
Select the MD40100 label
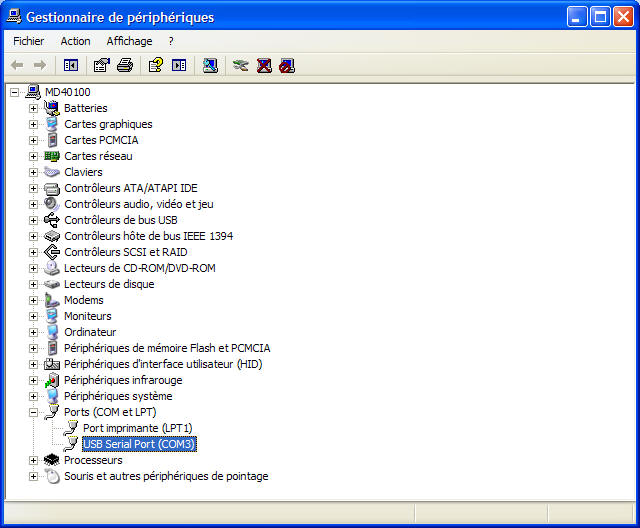tap(68, 92)
